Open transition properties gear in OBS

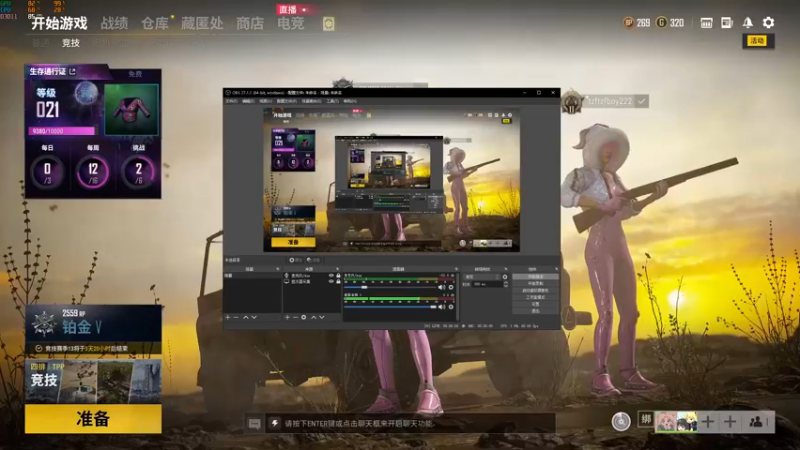pyautogui.click(x=505, y=277)
